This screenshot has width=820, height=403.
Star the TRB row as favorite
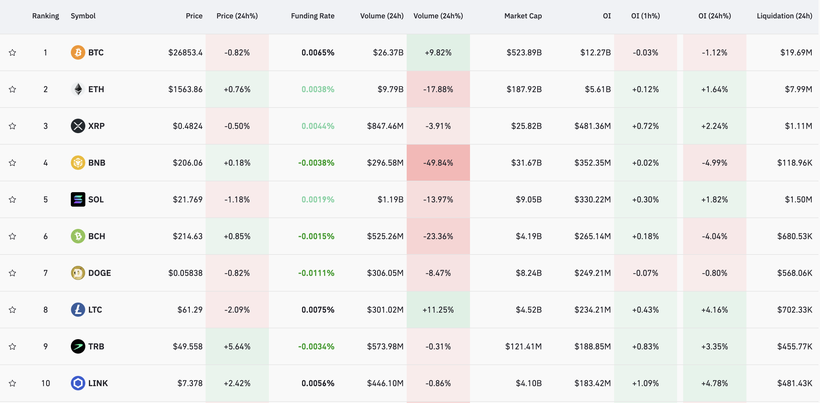click(x=13, y=347)
